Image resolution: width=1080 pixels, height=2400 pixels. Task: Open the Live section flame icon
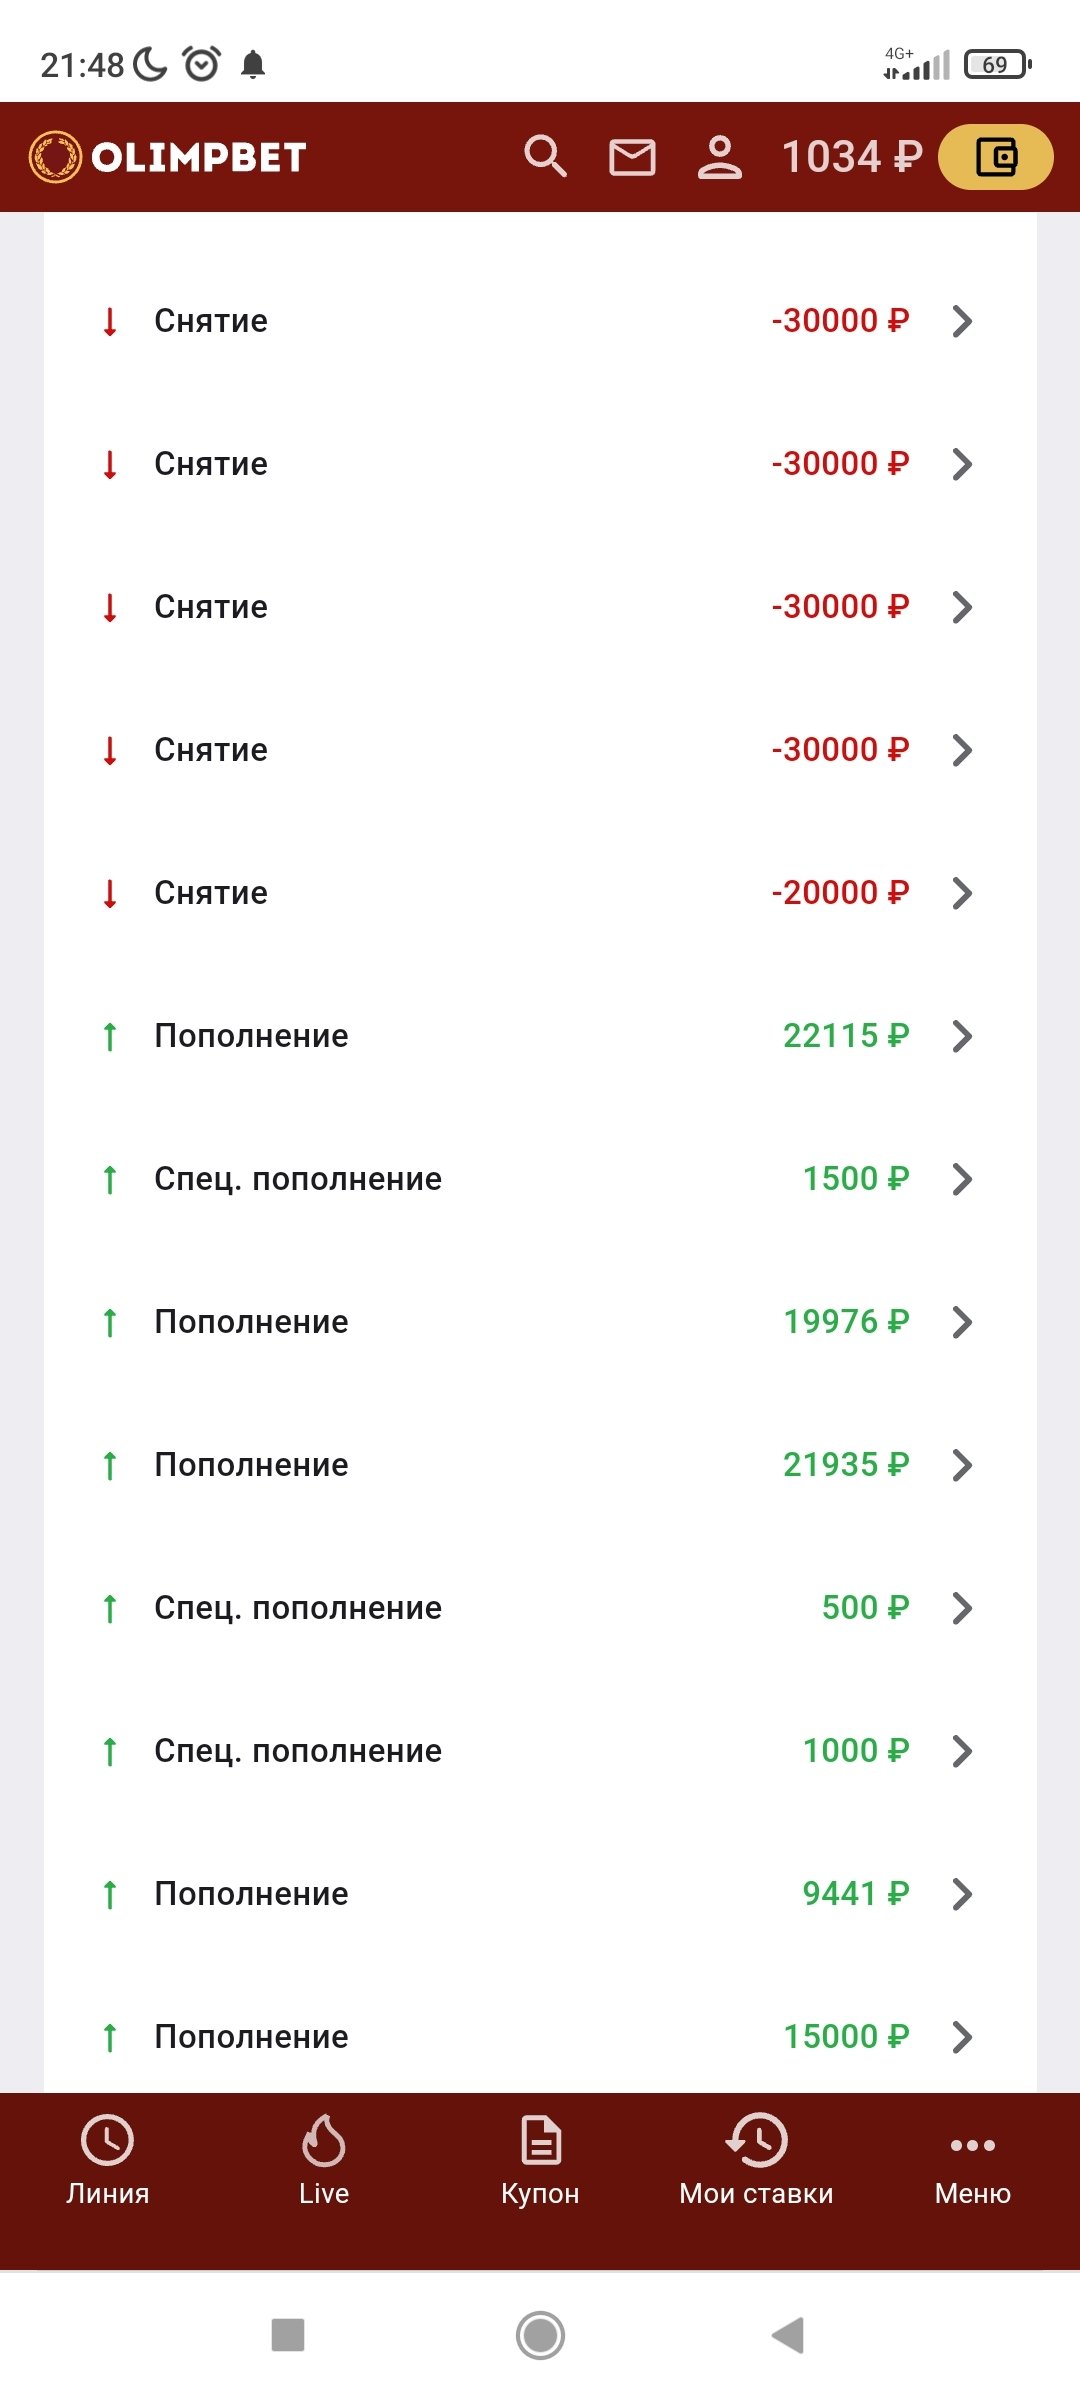tap(324, 2158)
